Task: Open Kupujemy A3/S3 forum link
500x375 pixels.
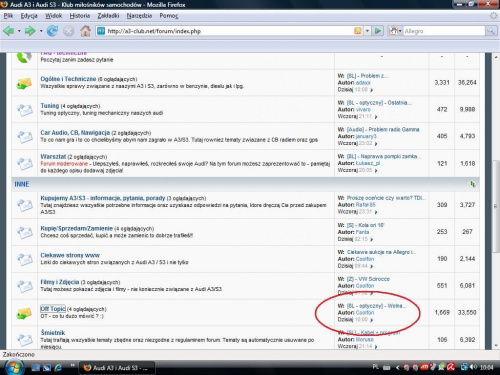Action: [103, 198]
